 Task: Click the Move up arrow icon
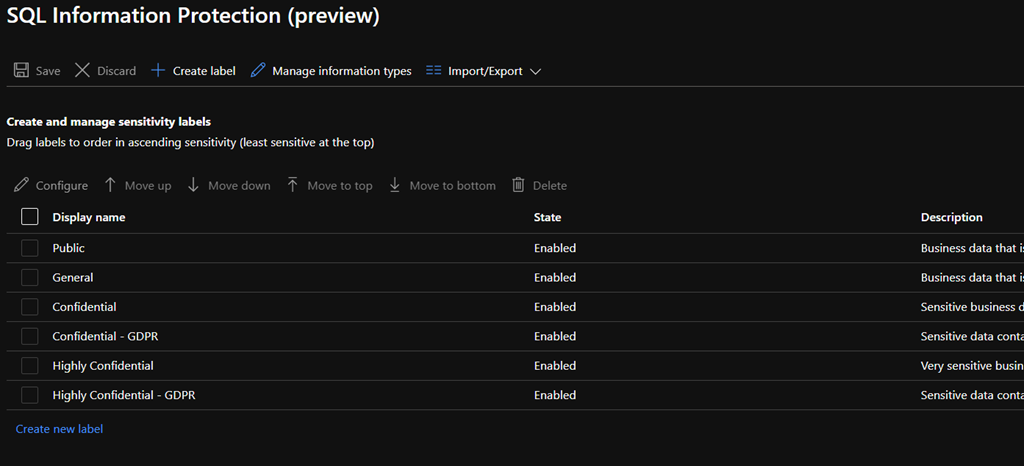(x=111, y=185)
